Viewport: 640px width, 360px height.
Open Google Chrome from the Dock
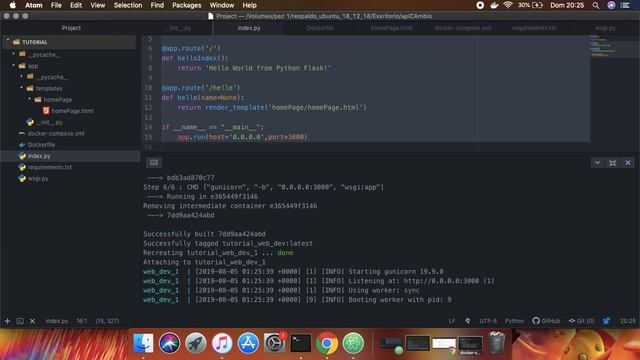[327, 343]
